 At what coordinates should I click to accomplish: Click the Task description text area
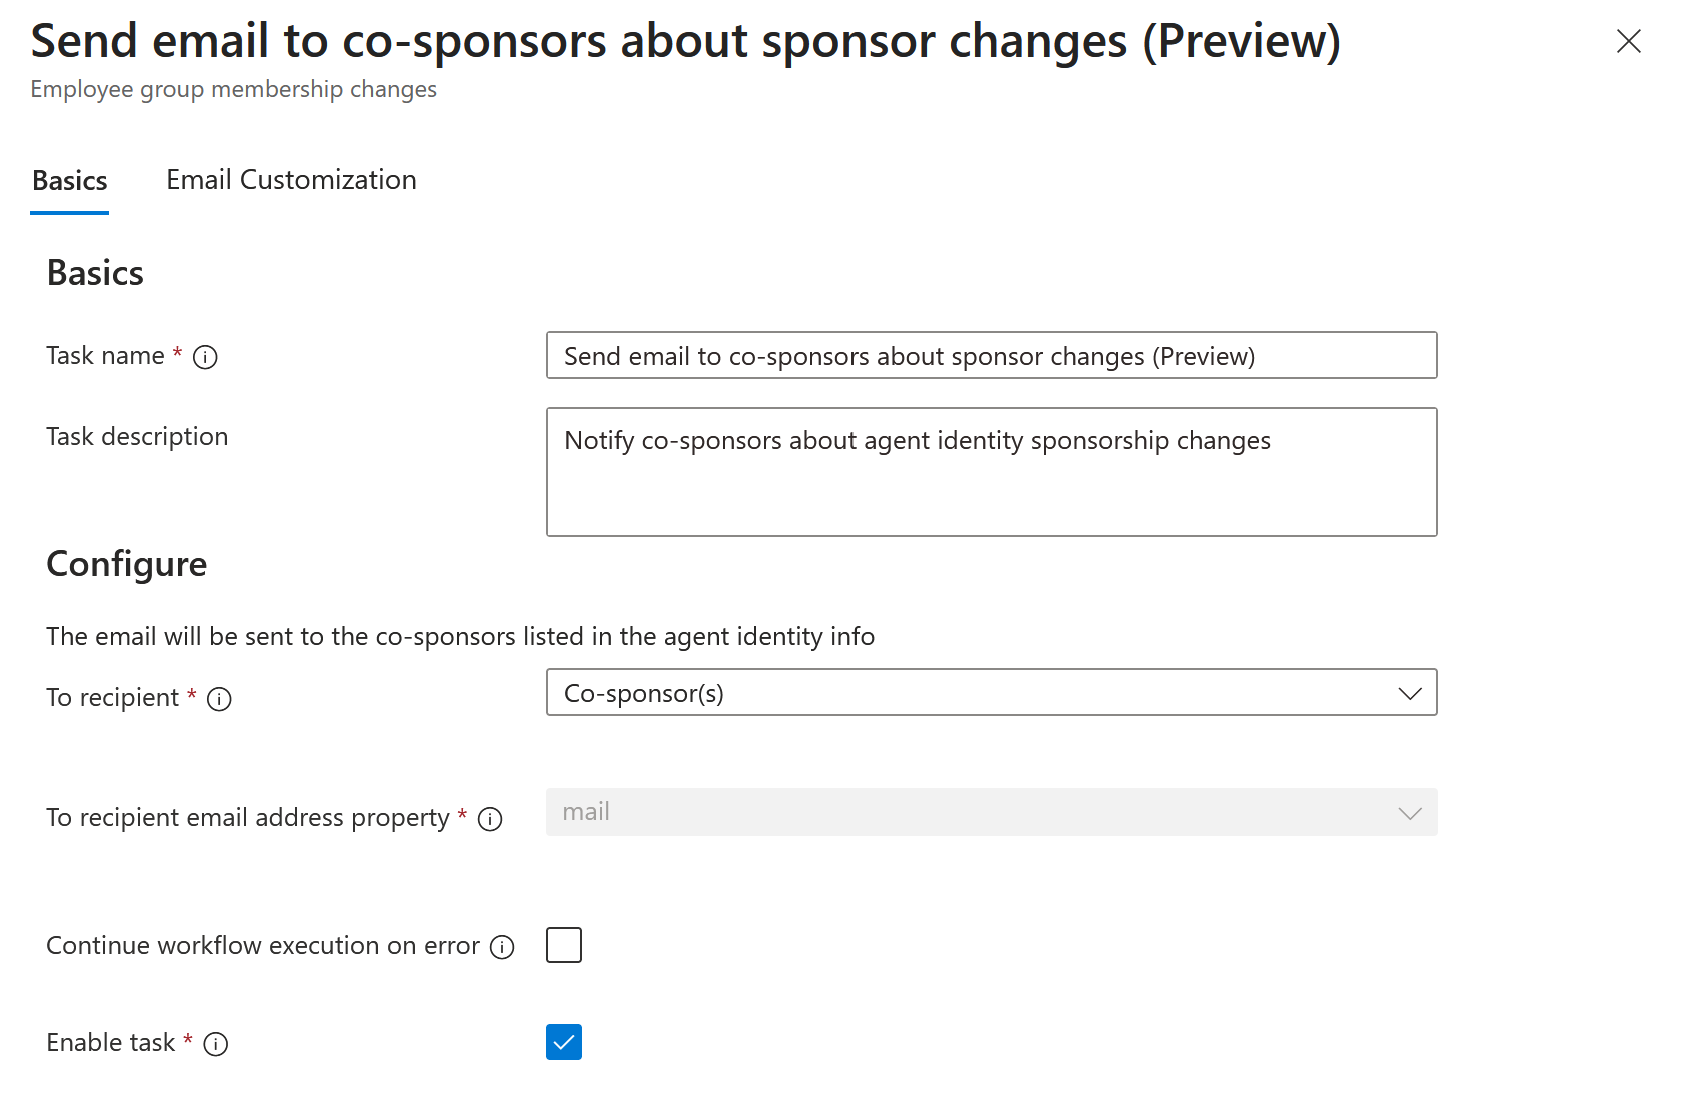tap(990, 470)
